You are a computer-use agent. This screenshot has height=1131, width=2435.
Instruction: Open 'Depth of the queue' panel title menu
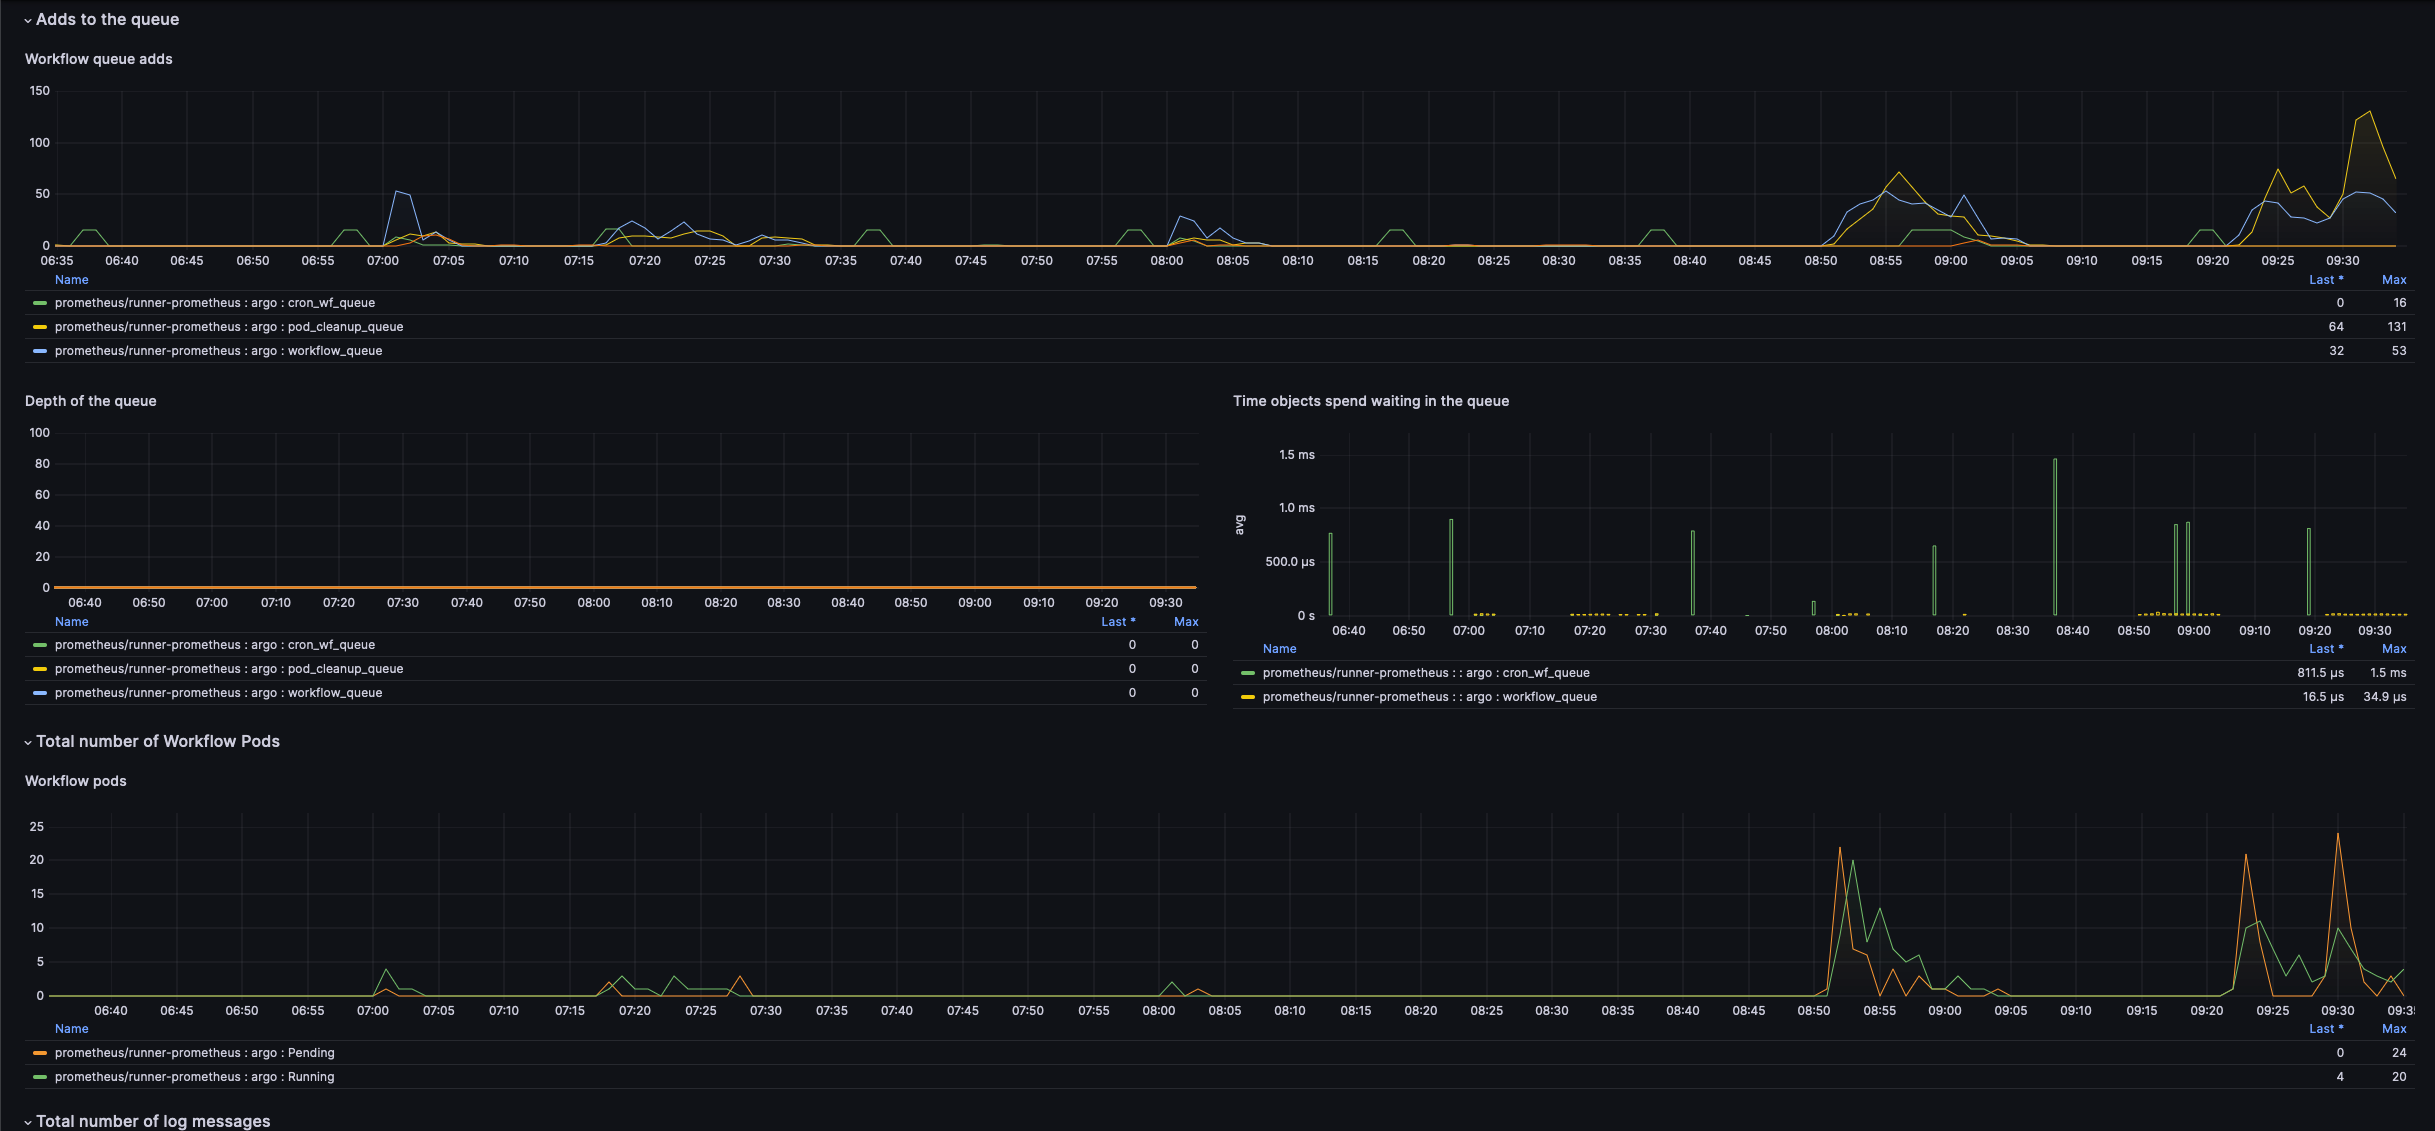click(90, 401)
